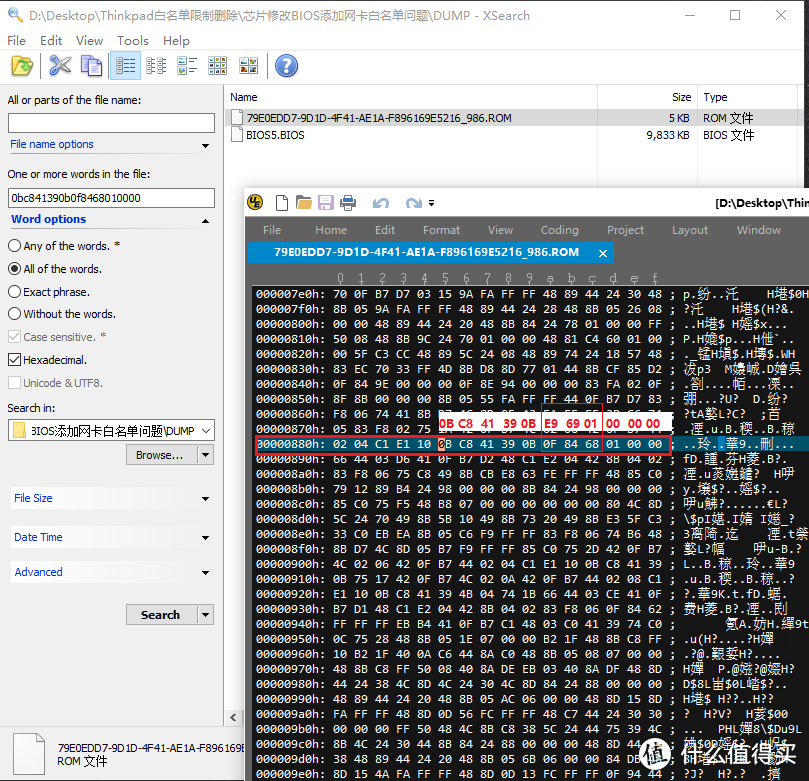Click the redo arrow in UltraEdit

tap(414, 203)
